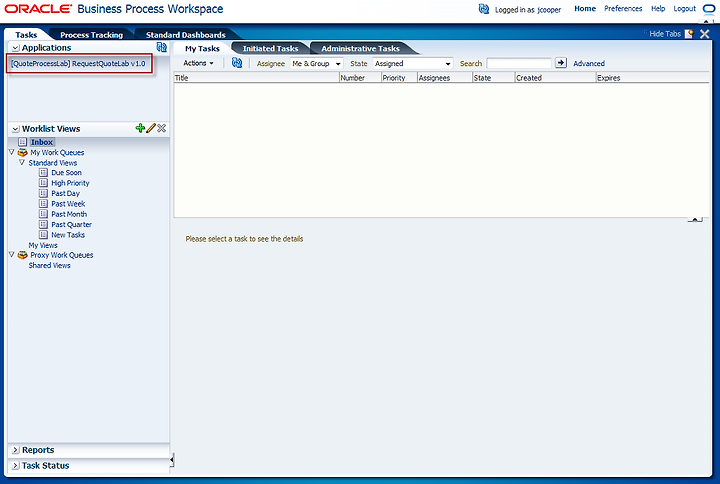Click the Past Week view icon
The width and height of the screenshot is (720, 484).
pos(43,203)
